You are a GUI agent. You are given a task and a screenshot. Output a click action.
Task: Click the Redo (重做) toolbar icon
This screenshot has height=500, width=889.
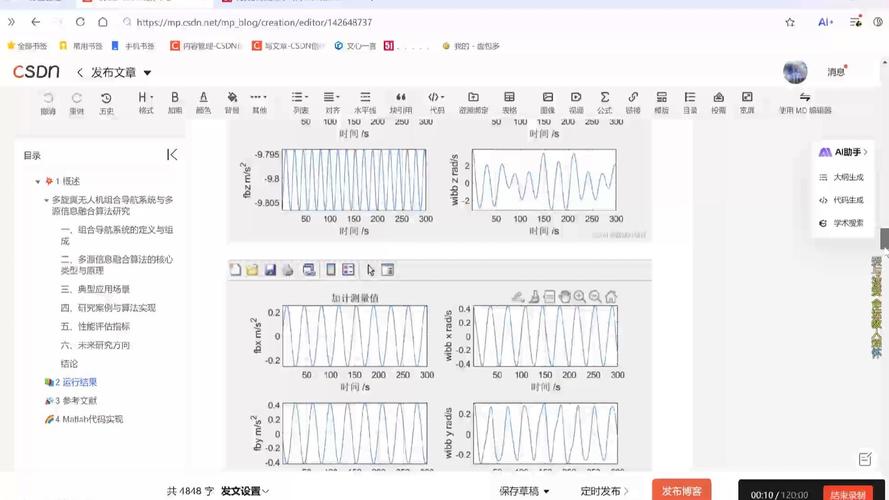click(77, 103)
